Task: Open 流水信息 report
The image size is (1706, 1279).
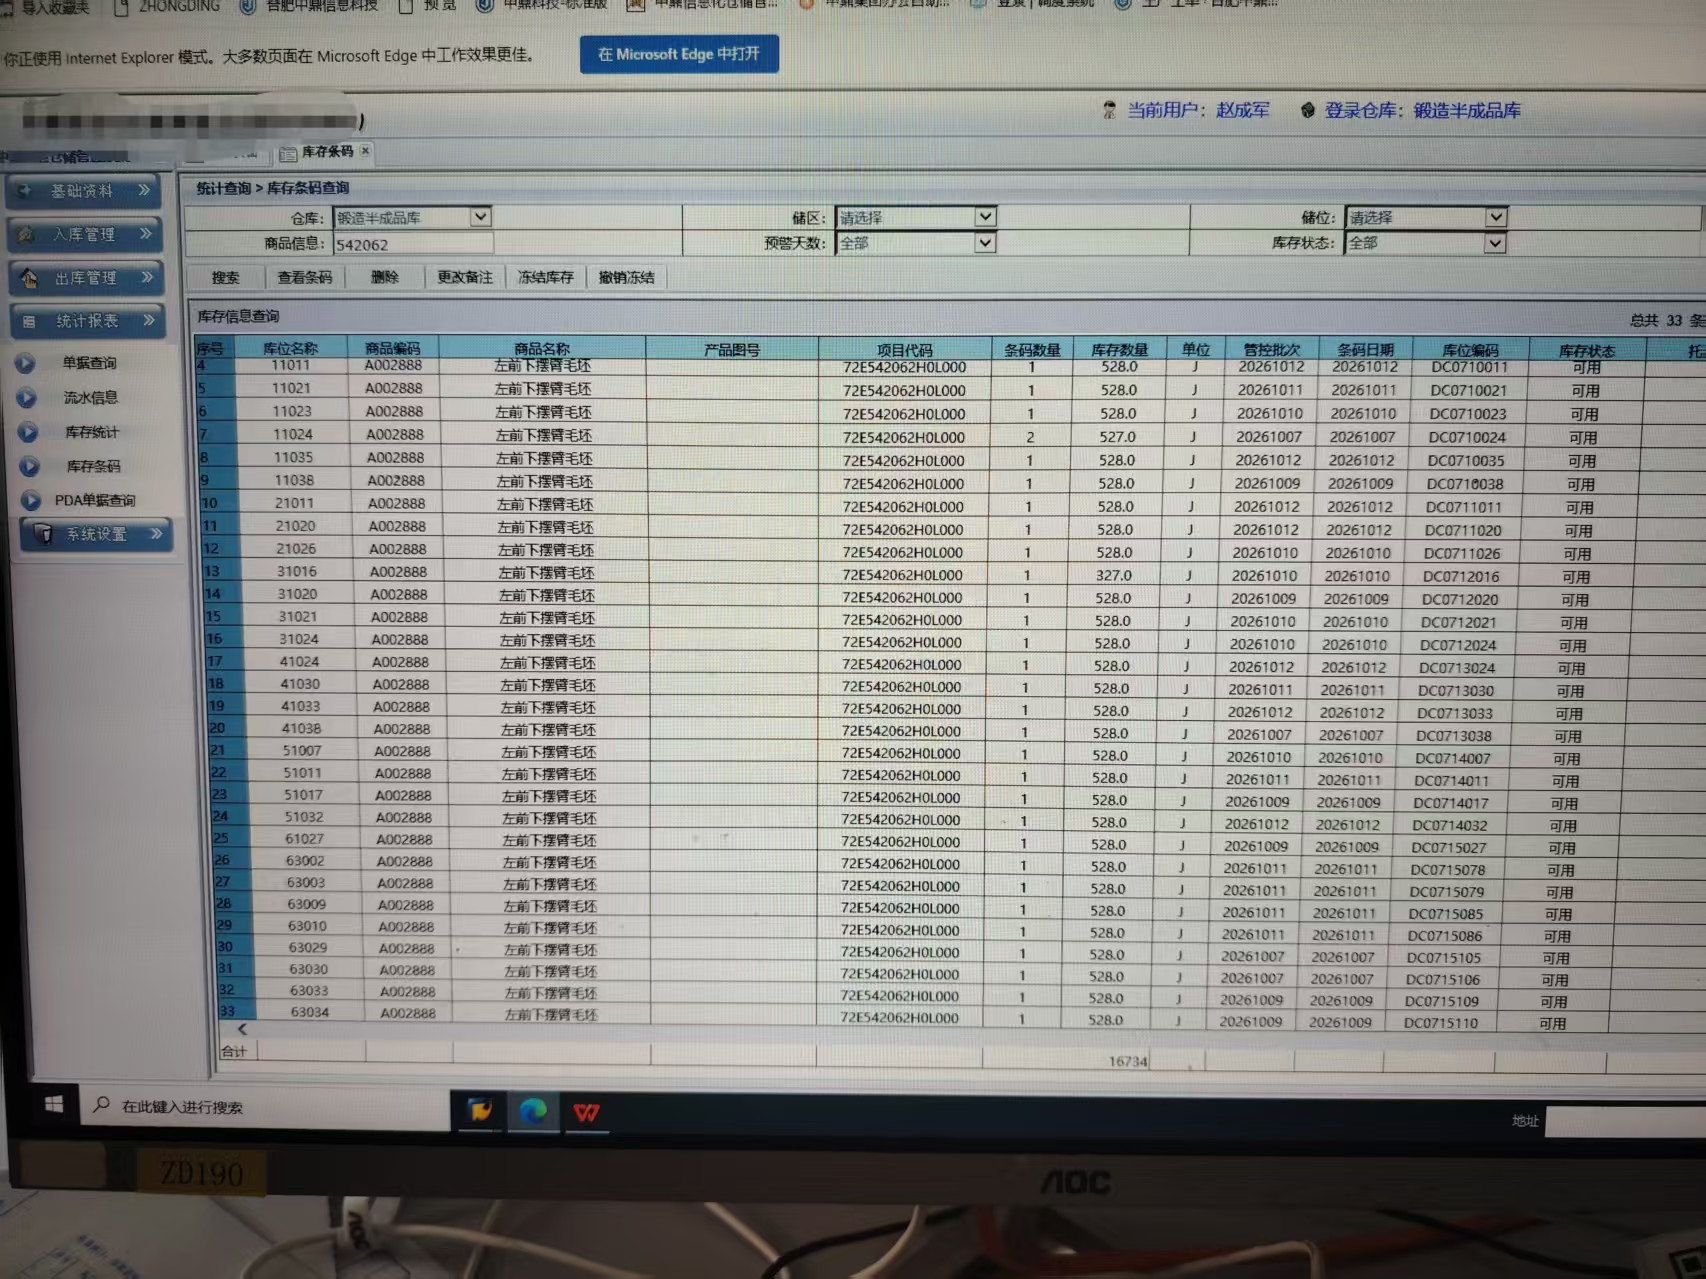Action: pos(90,397)
